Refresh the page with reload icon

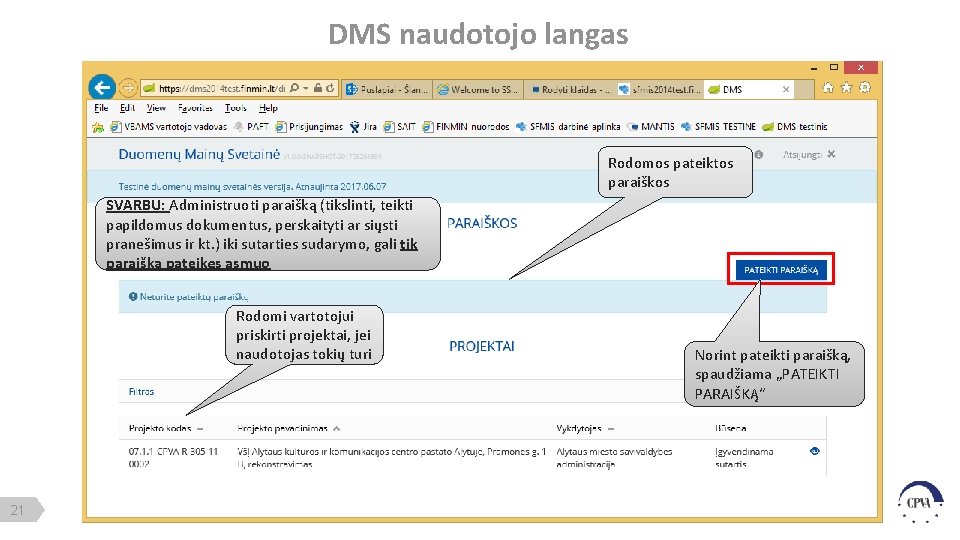click(331, 88)
